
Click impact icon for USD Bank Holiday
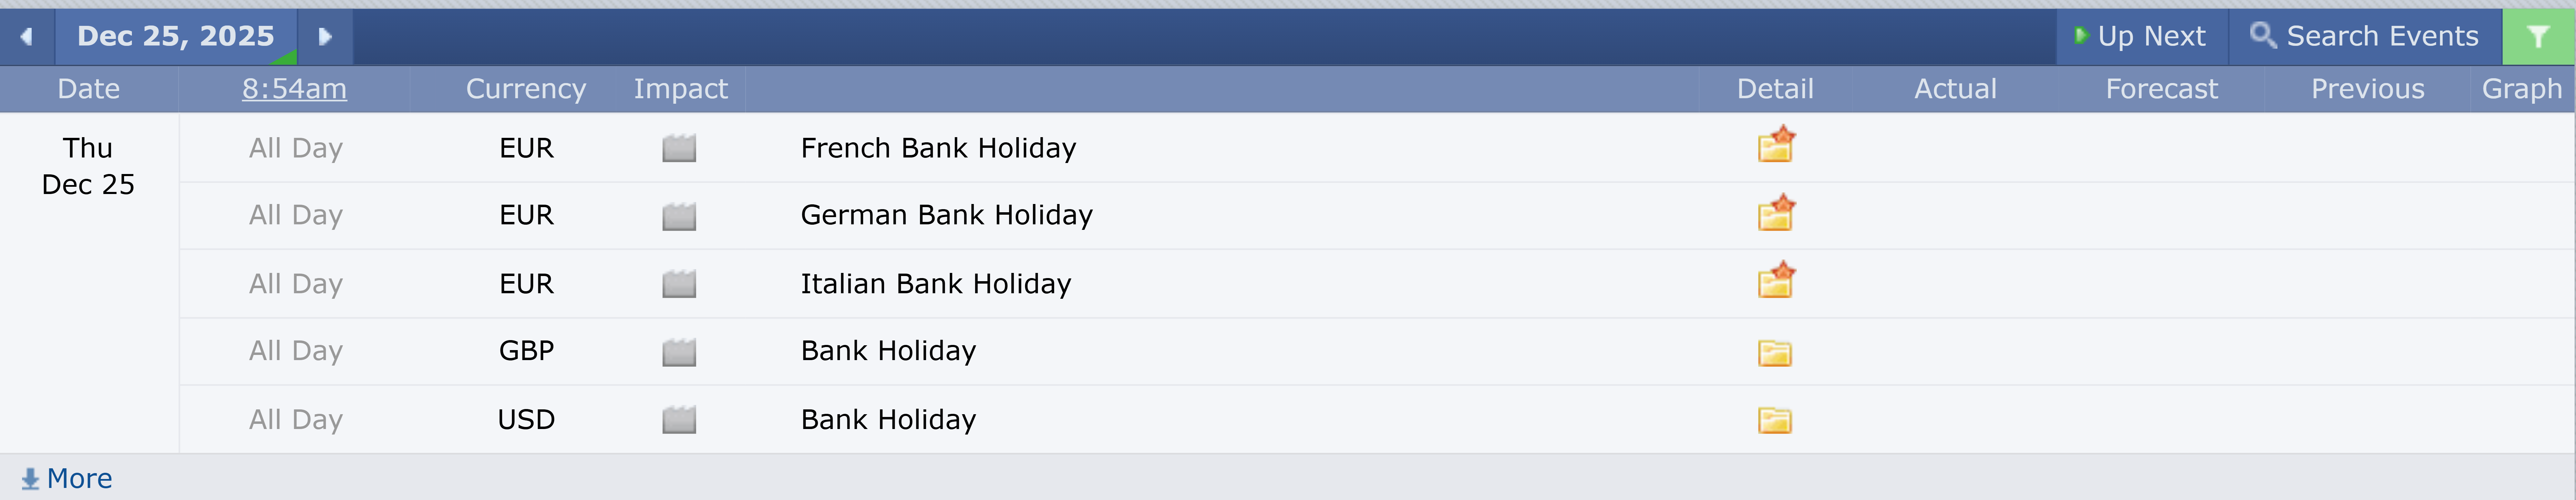(x=679, y=420)
